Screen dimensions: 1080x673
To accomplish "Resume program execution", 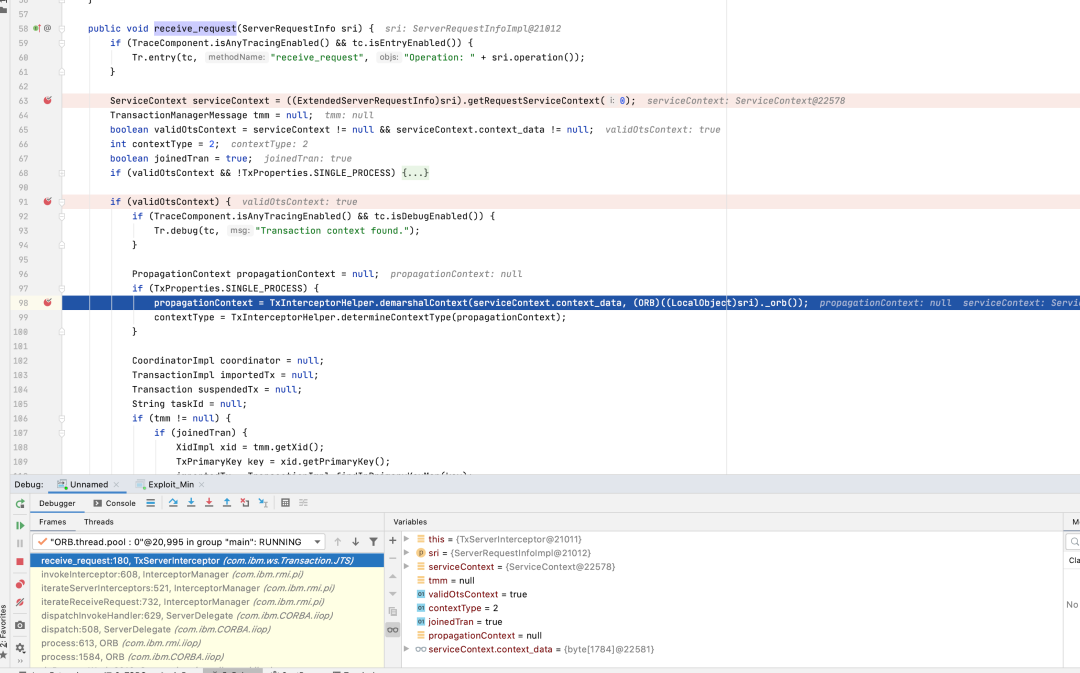I will tap(19, 525).
